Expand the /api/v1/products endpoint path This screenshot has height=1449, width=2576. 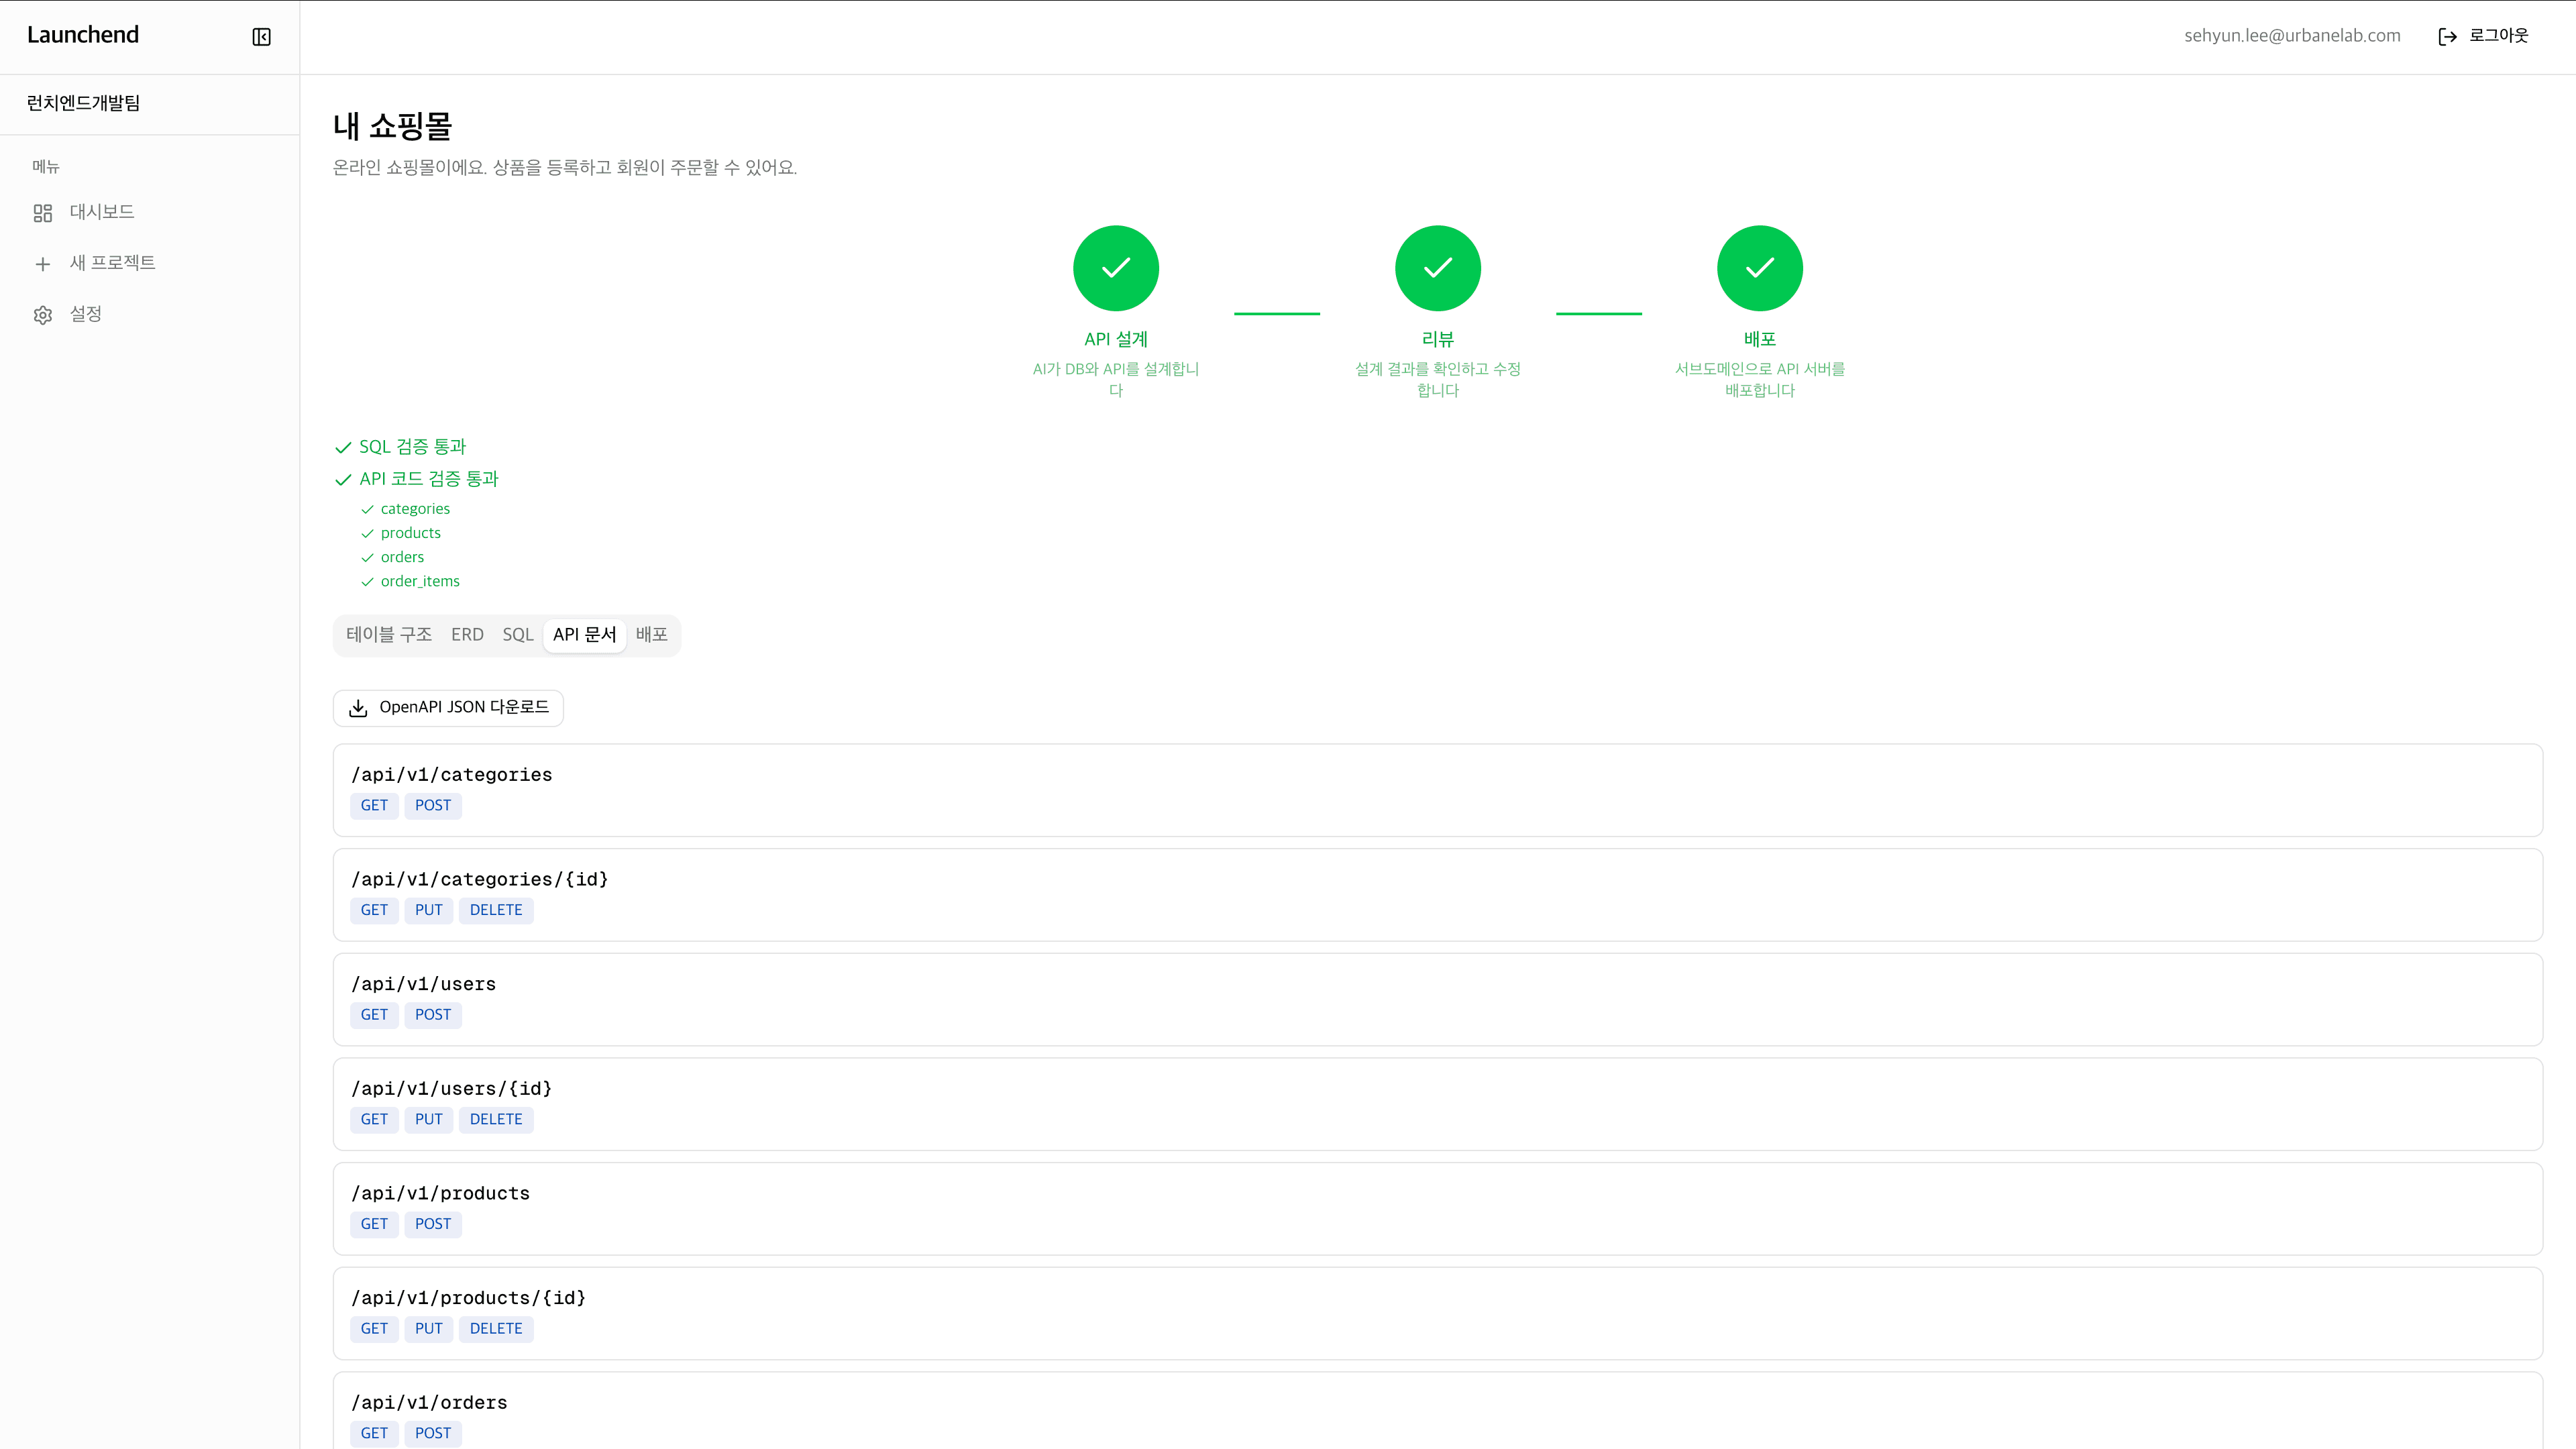click(x=440, y=1194)
